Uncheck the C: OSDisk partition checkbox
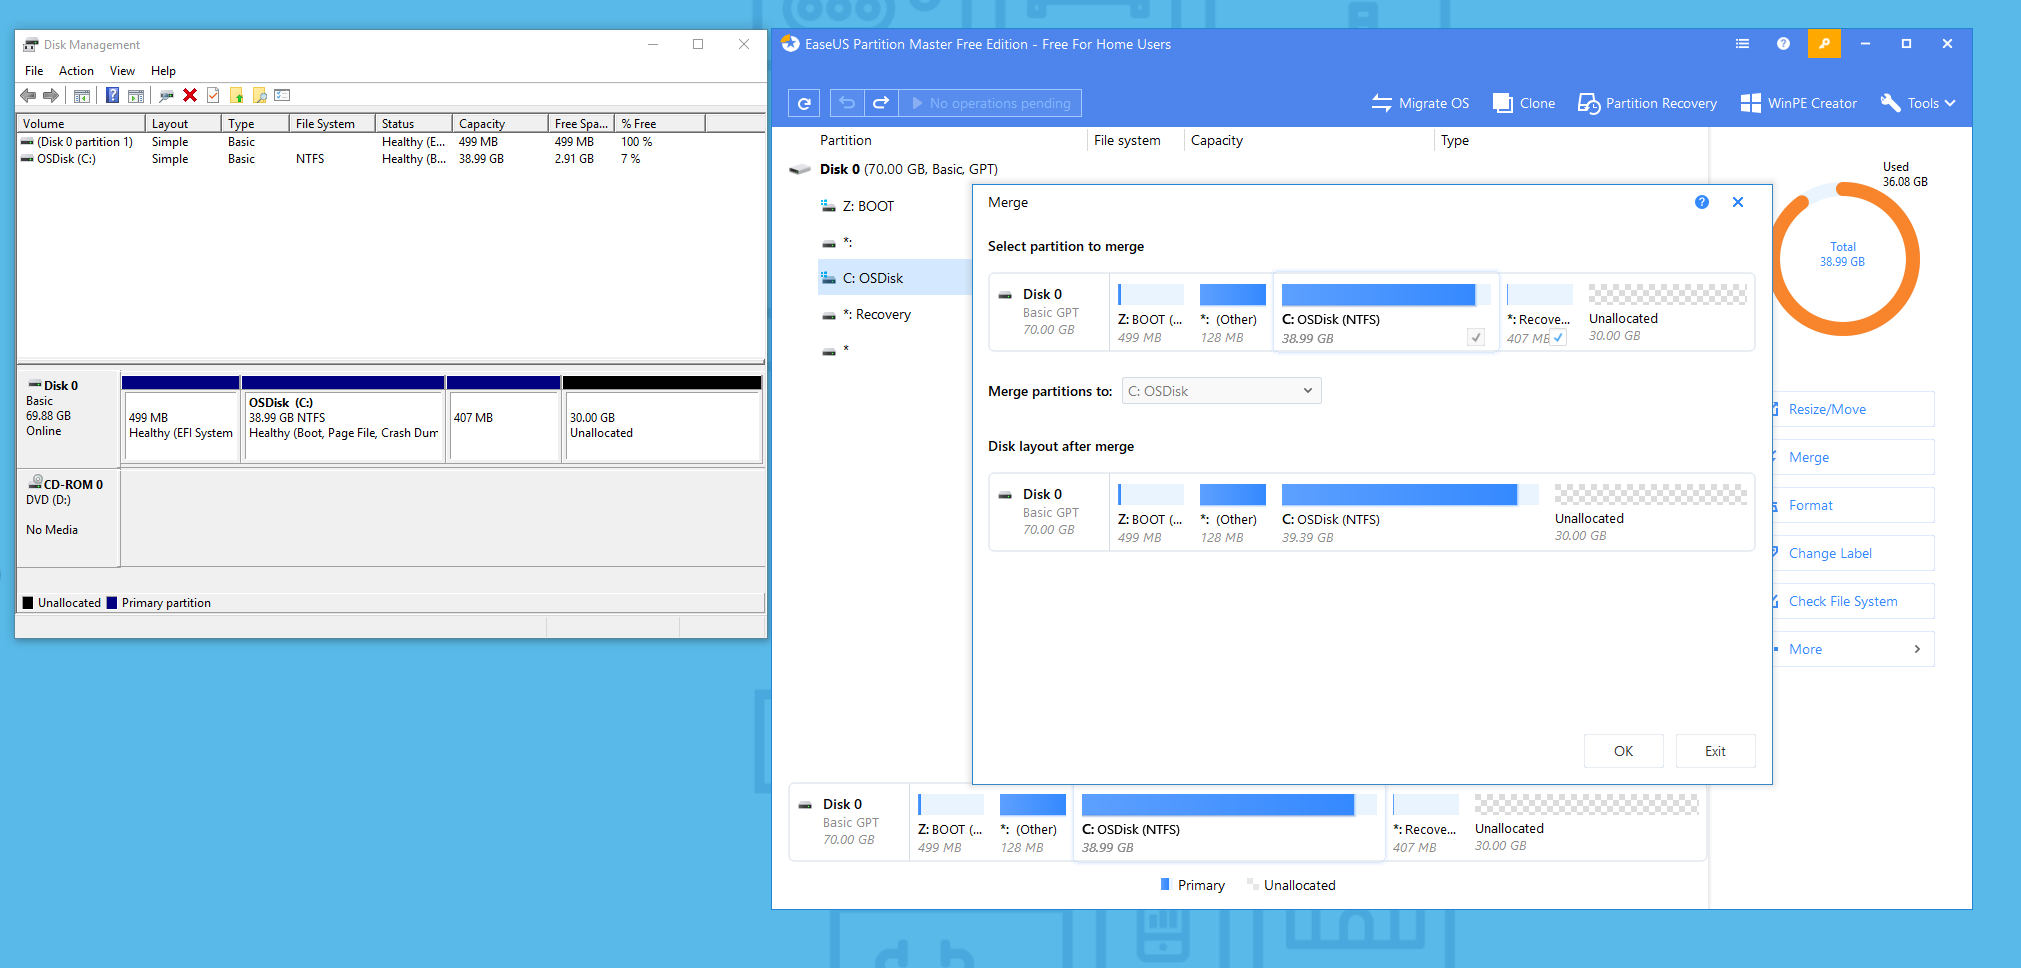This screenshot has width=2021, height=968. (x=1476, y=337)
